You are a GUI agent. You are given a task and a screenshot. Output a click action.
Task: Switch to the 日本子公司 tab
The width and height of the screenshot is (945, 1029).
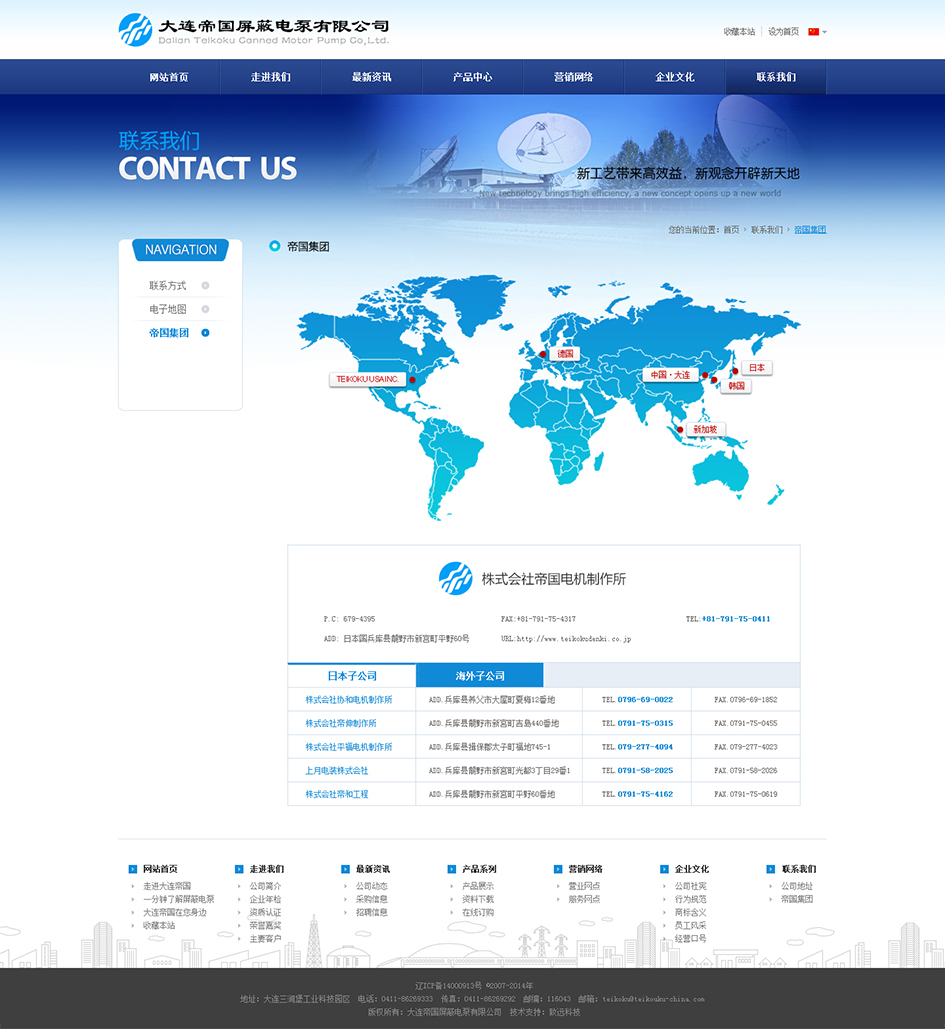coord(352,676)
